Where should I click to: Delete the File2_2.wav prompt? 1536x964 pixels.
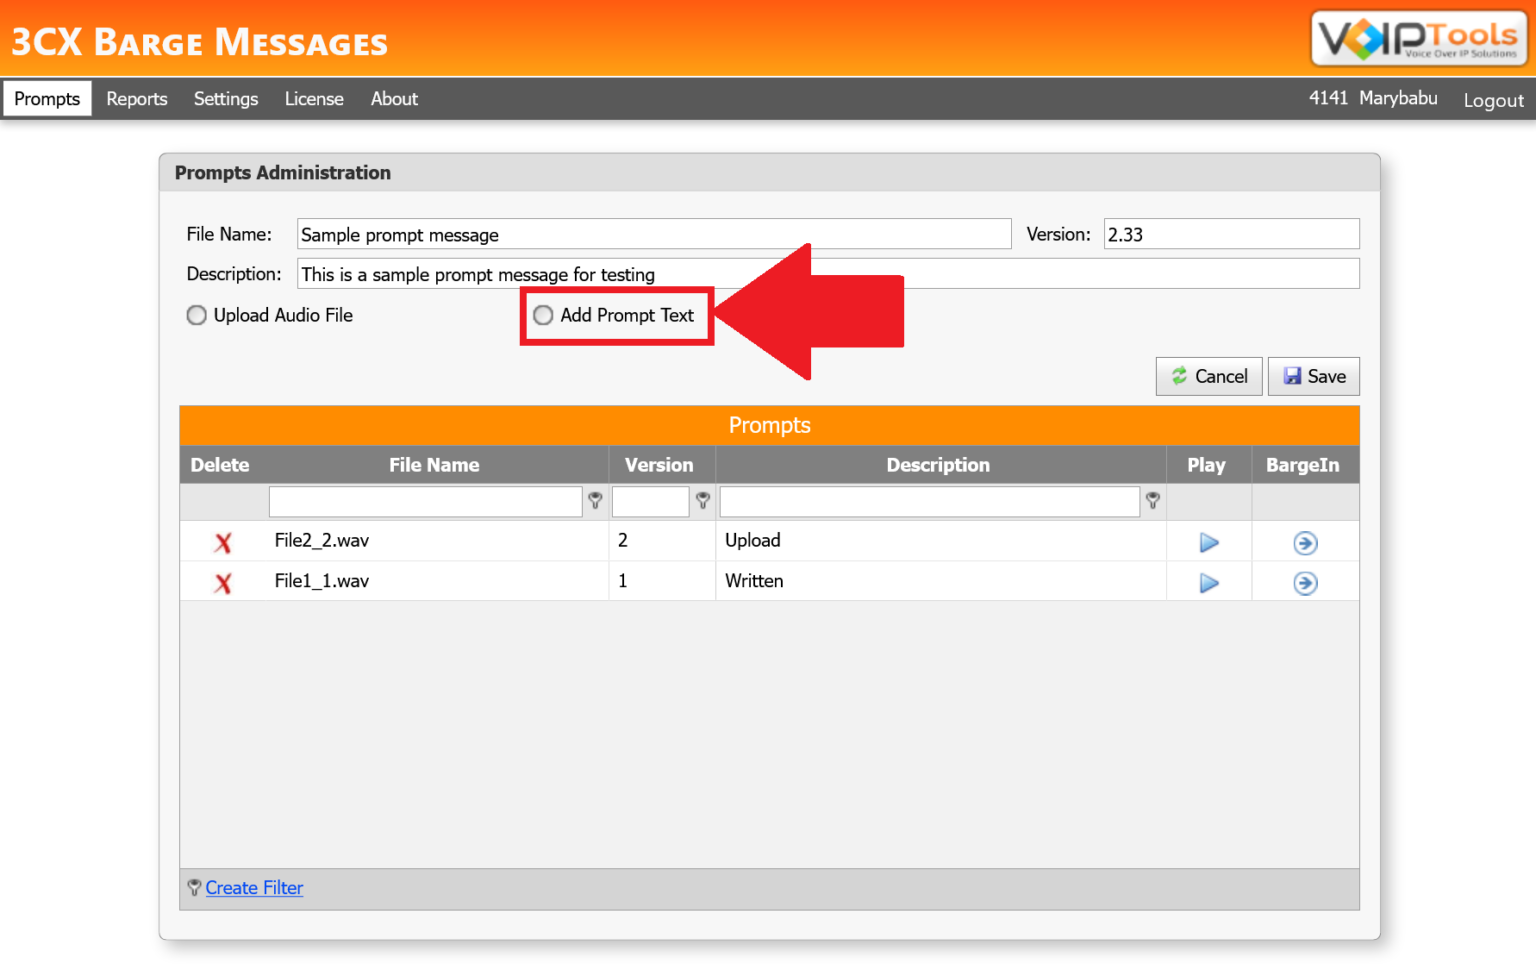pos(222,541)
